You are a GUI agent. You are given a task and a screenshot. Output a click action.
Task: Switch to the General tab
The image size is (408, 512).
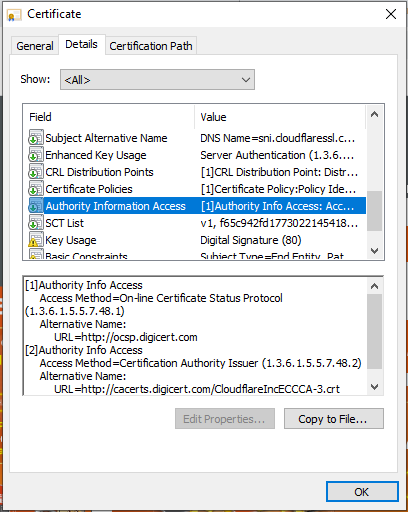pyautogui.click(x=35, y=46)
